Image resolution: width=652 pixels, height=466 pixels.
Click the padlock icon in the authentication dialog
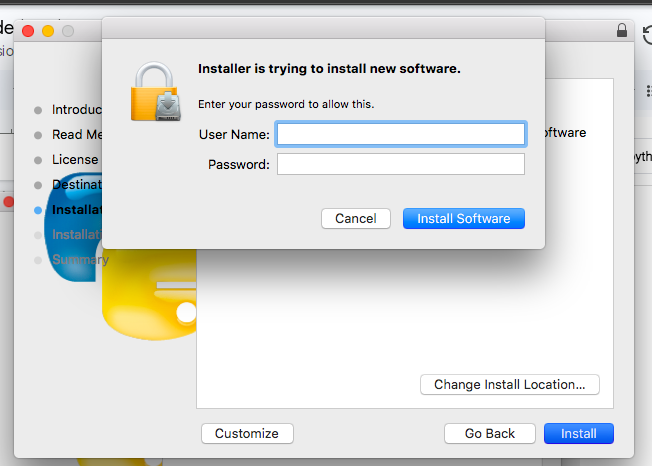click(x=155, y=90)
